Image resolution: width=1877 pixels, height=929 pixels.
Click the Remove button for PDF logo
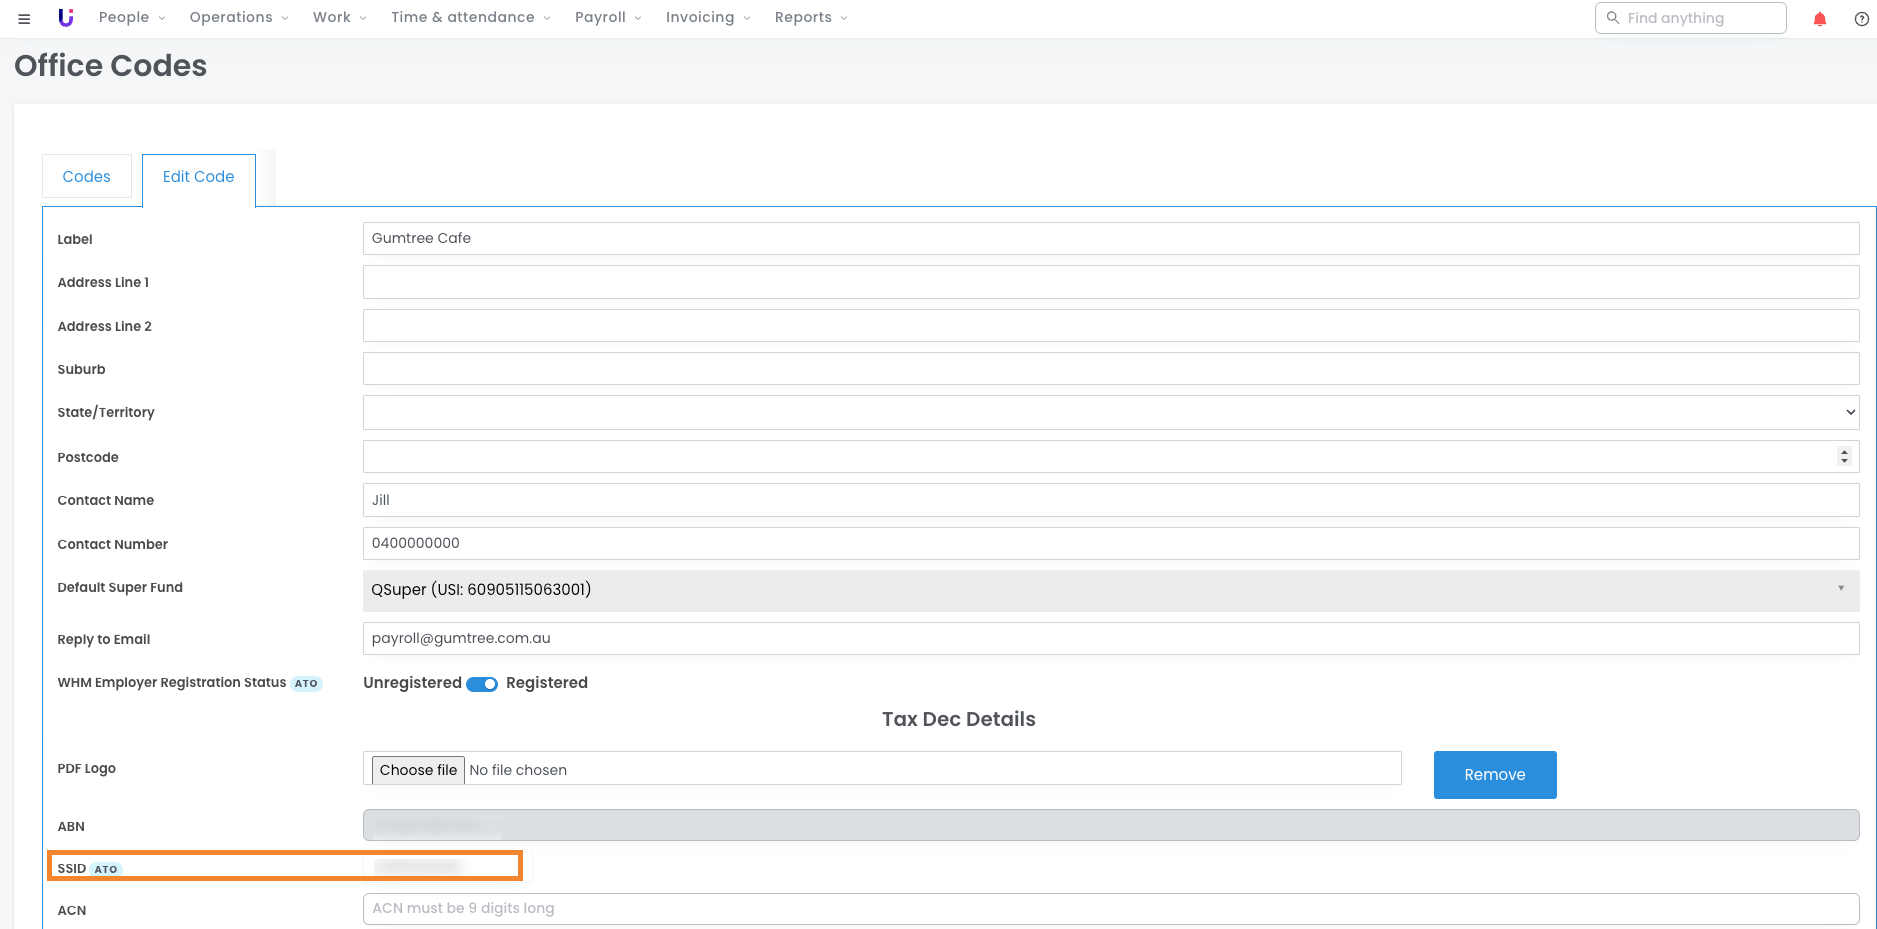tap(1494, 775)
